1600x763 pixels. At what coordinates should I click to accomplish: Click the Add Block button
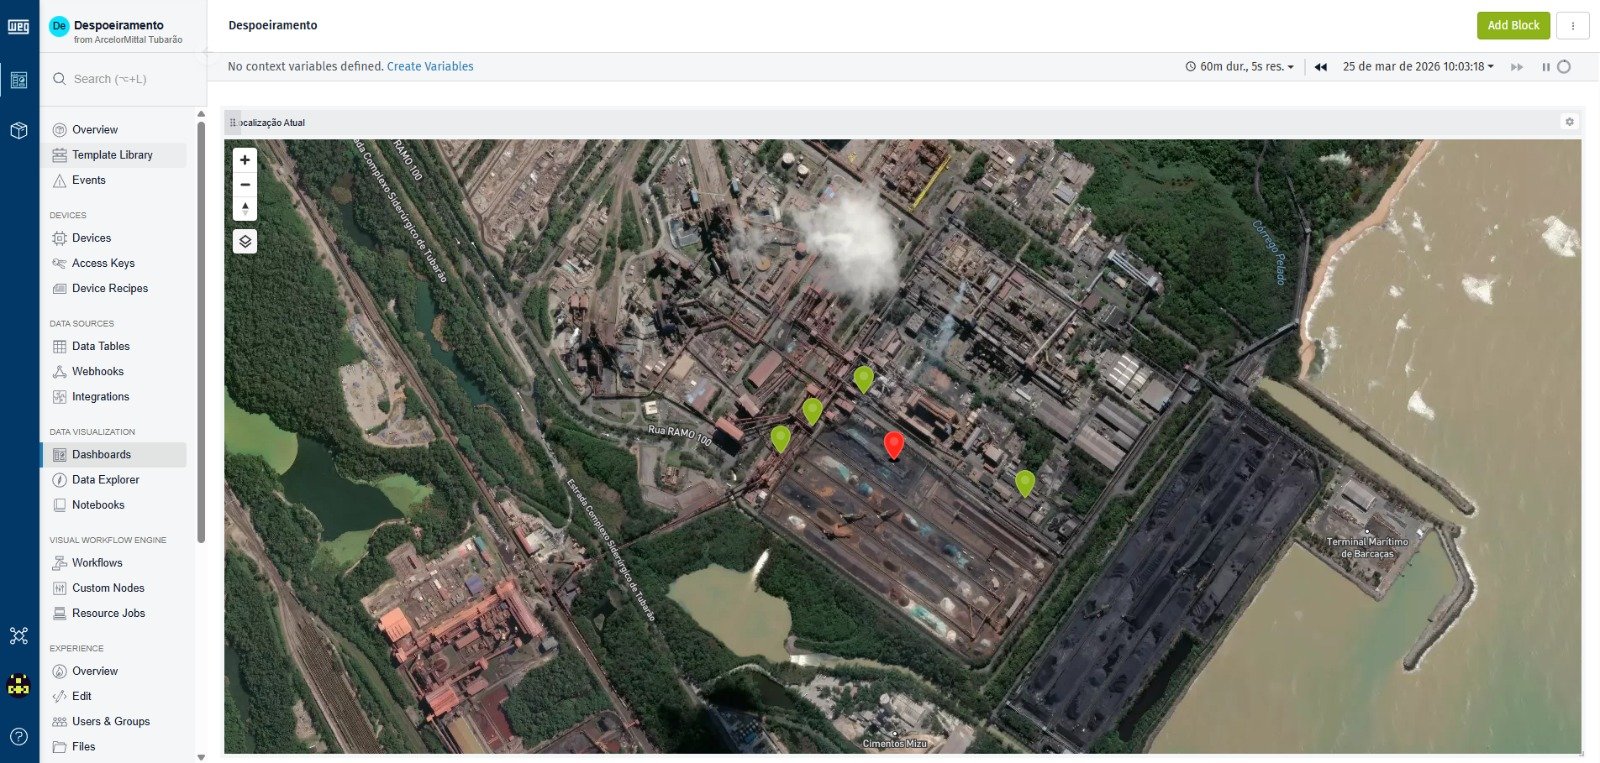coord(1513,26)
